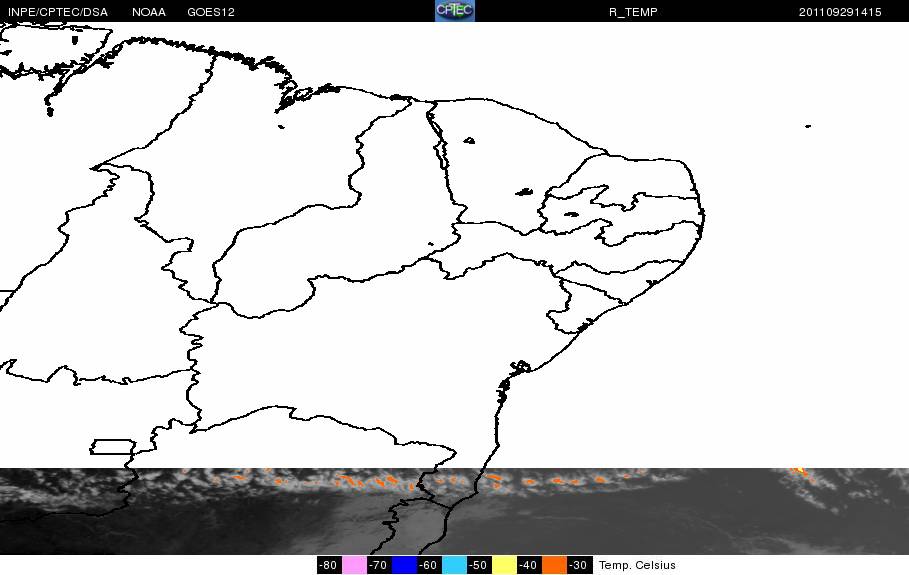Click the Temp. Celsius legend label
The height and width of the screenshot is (575, 909).
point(637,565)
